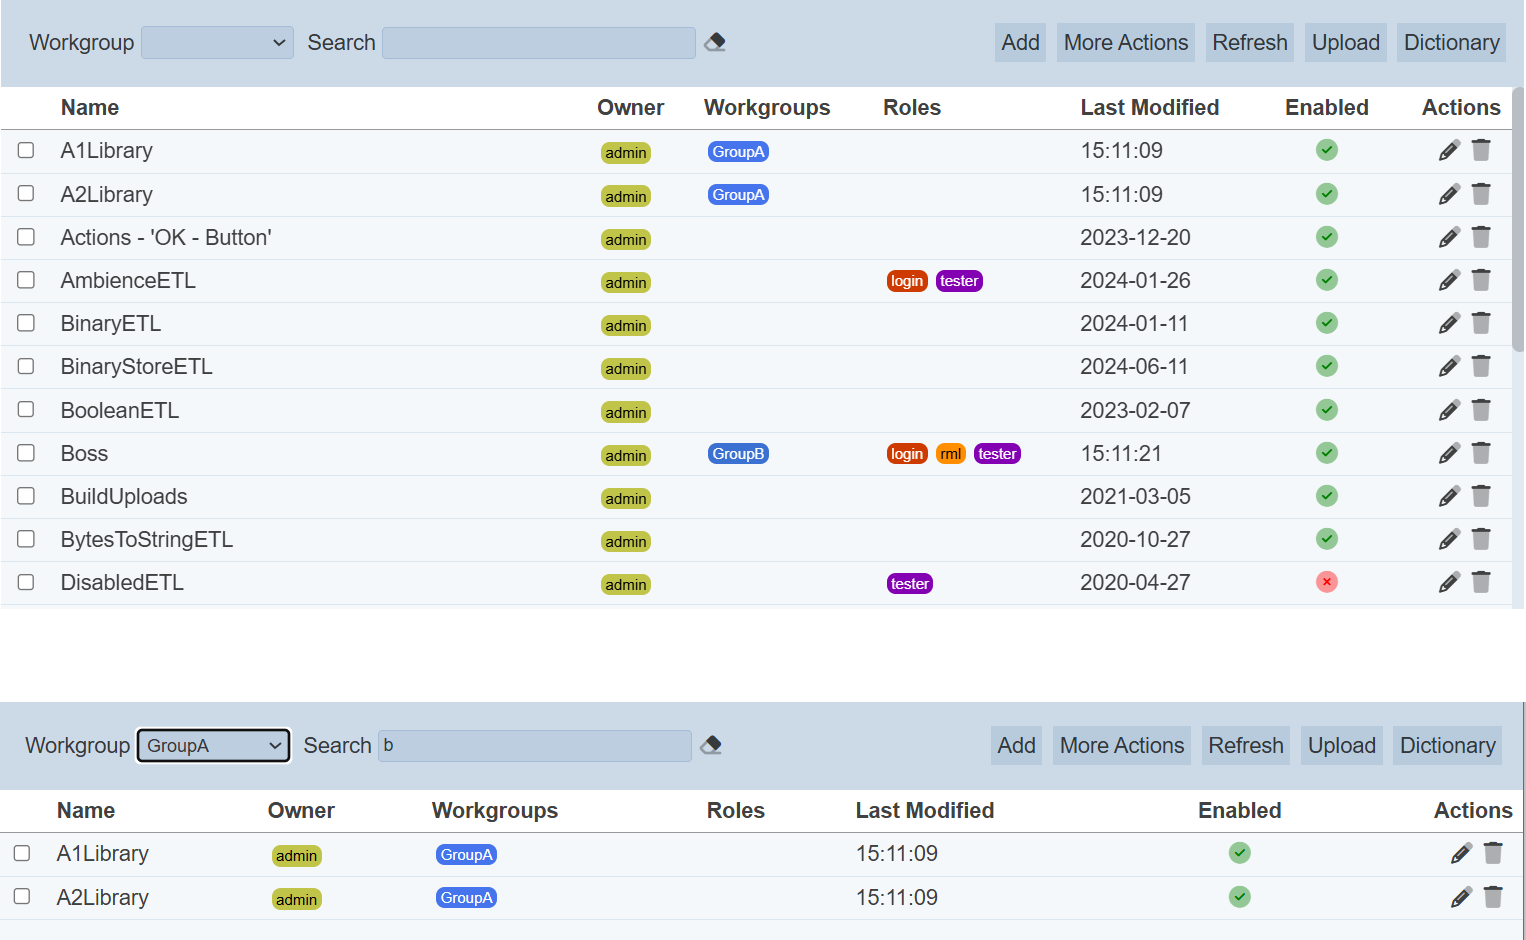The width and height of the screenshot is (1526, 940).
Task: Delete BinaryETL with its trash icon
Action: pos(1481,323)
